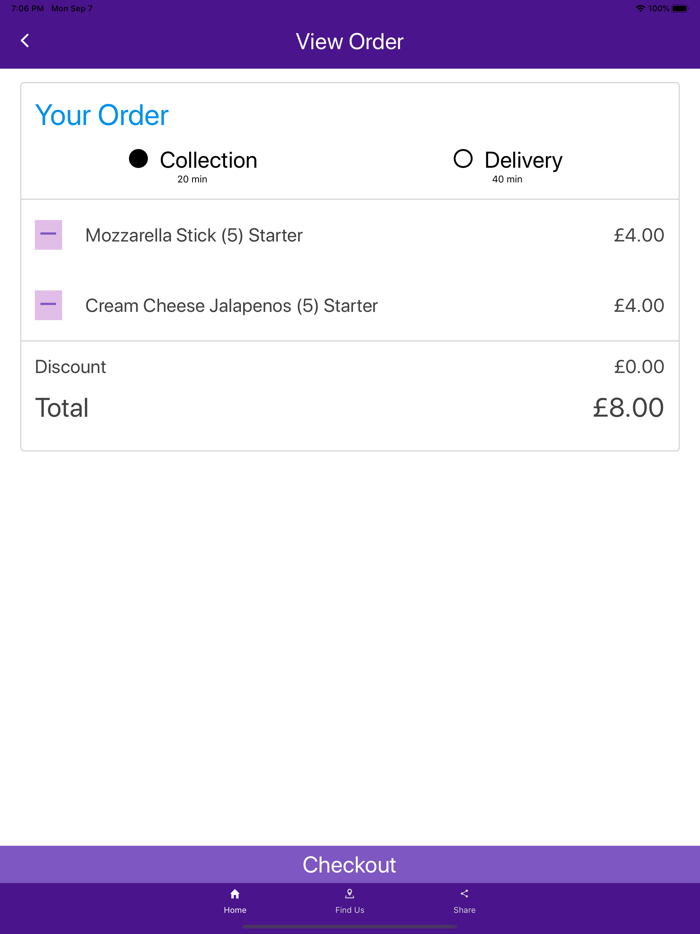Screen dimensions: 700x934
Task: Tap the Cream Cheese Jalapenos item name
Action: (x=231, y=306)
